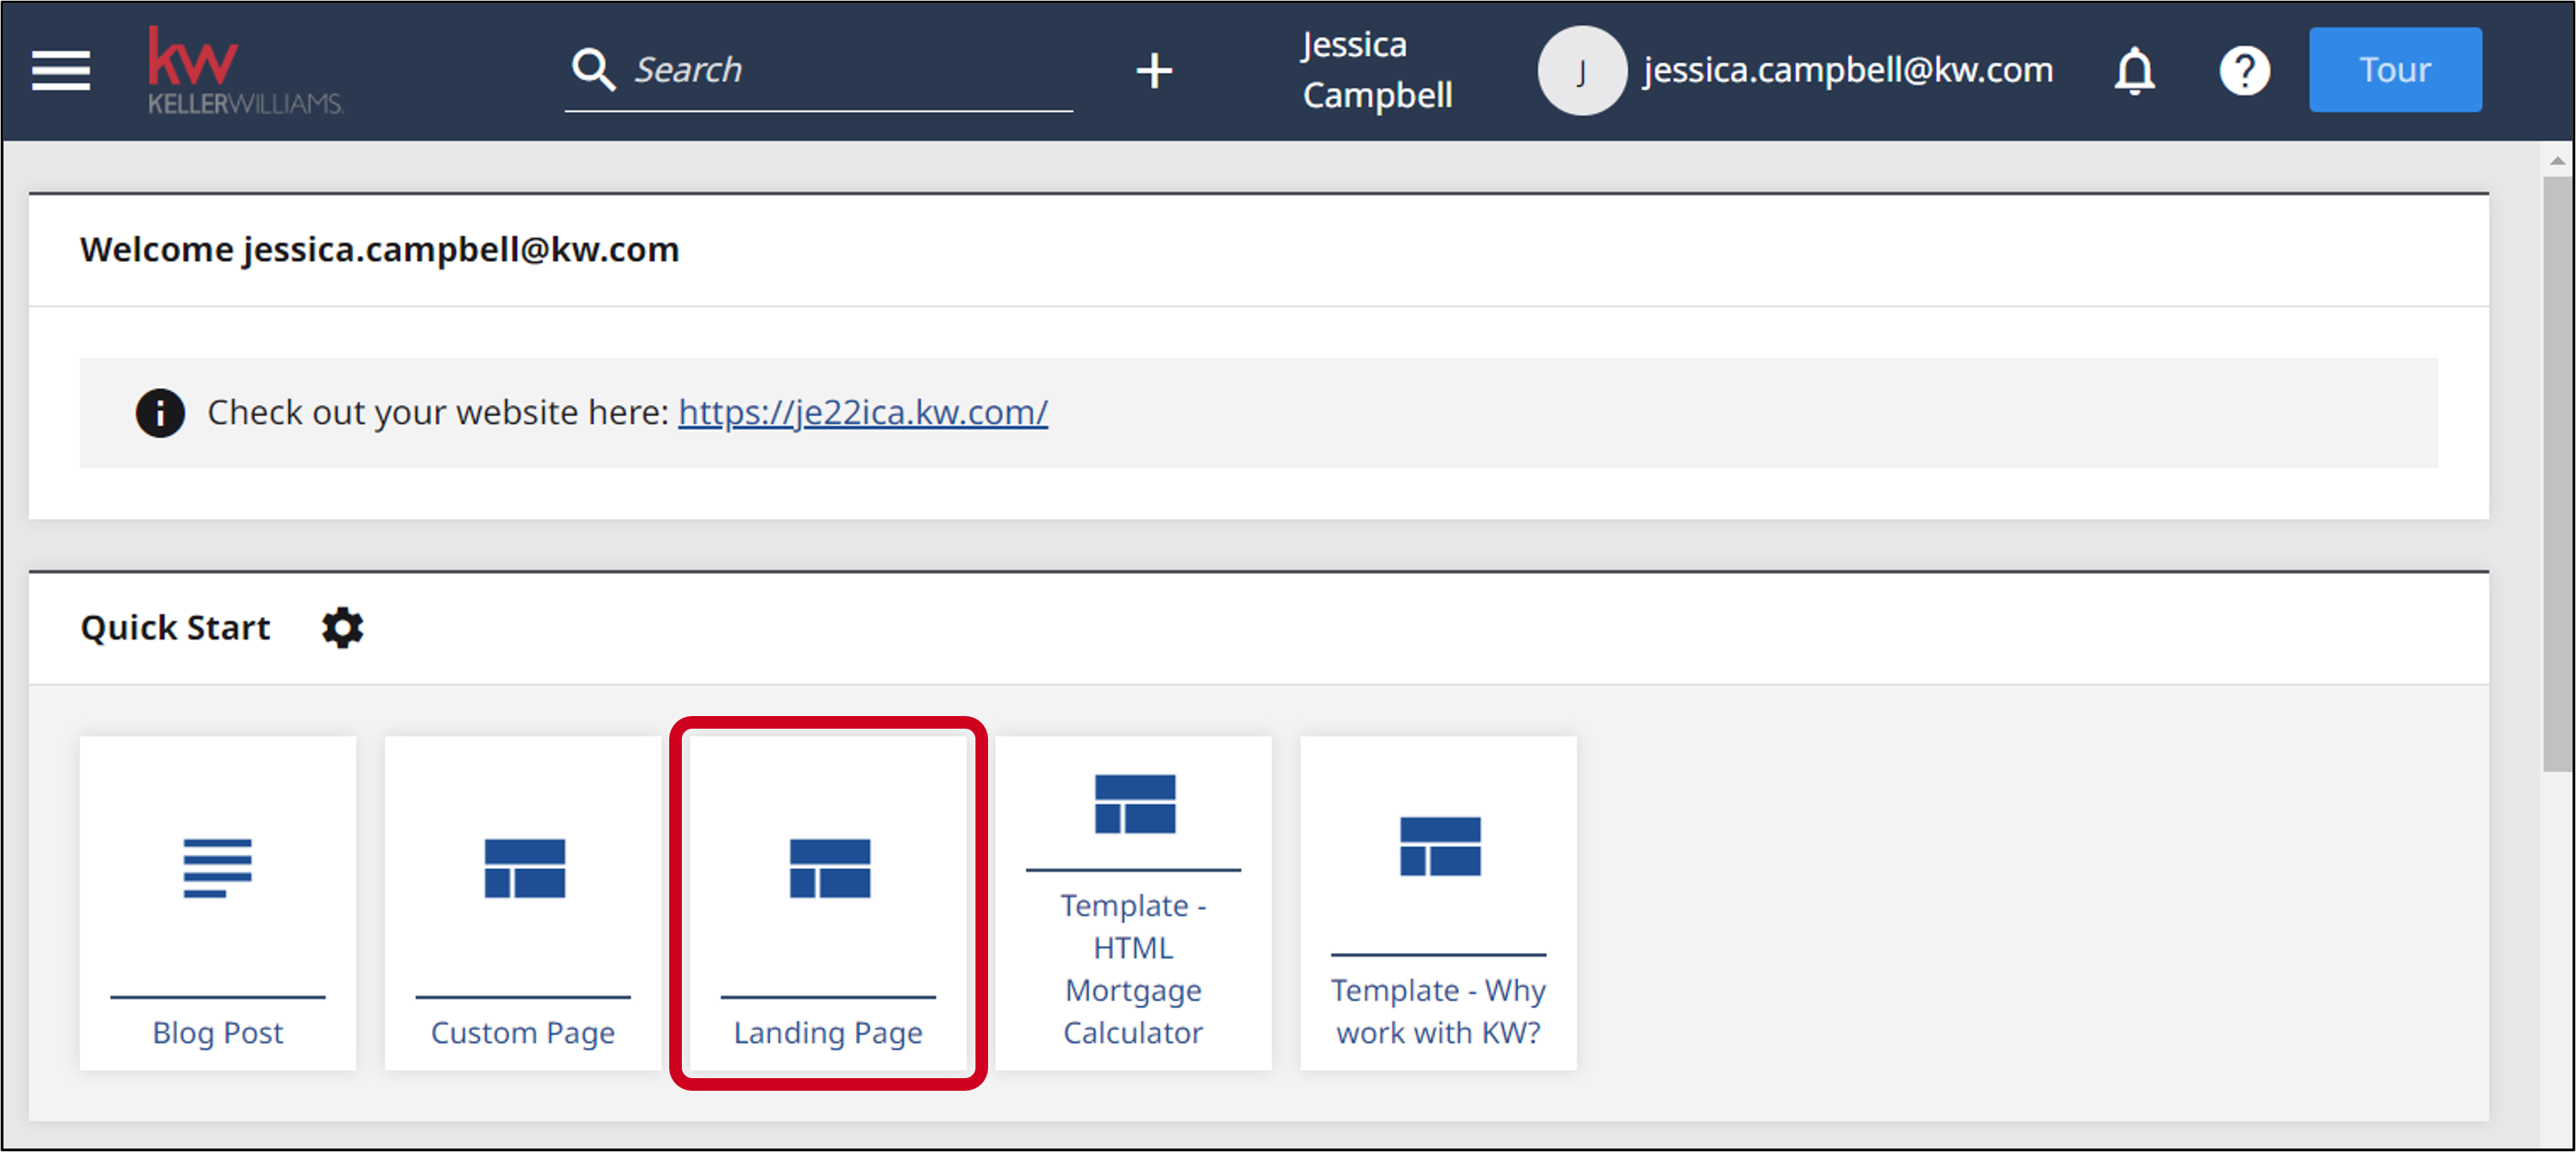
Task: Create a new Landing Page
Action: pos(828,903)
